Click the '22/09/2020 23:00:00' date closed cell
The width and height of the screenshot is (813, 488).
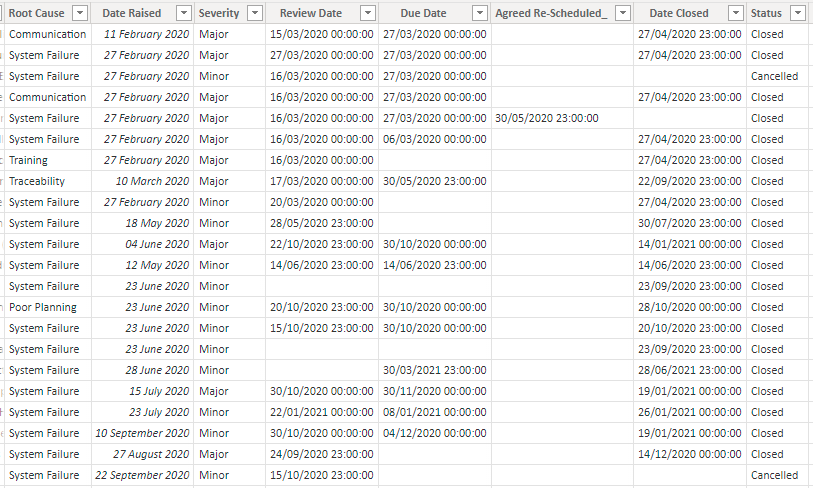pos(690,181)
